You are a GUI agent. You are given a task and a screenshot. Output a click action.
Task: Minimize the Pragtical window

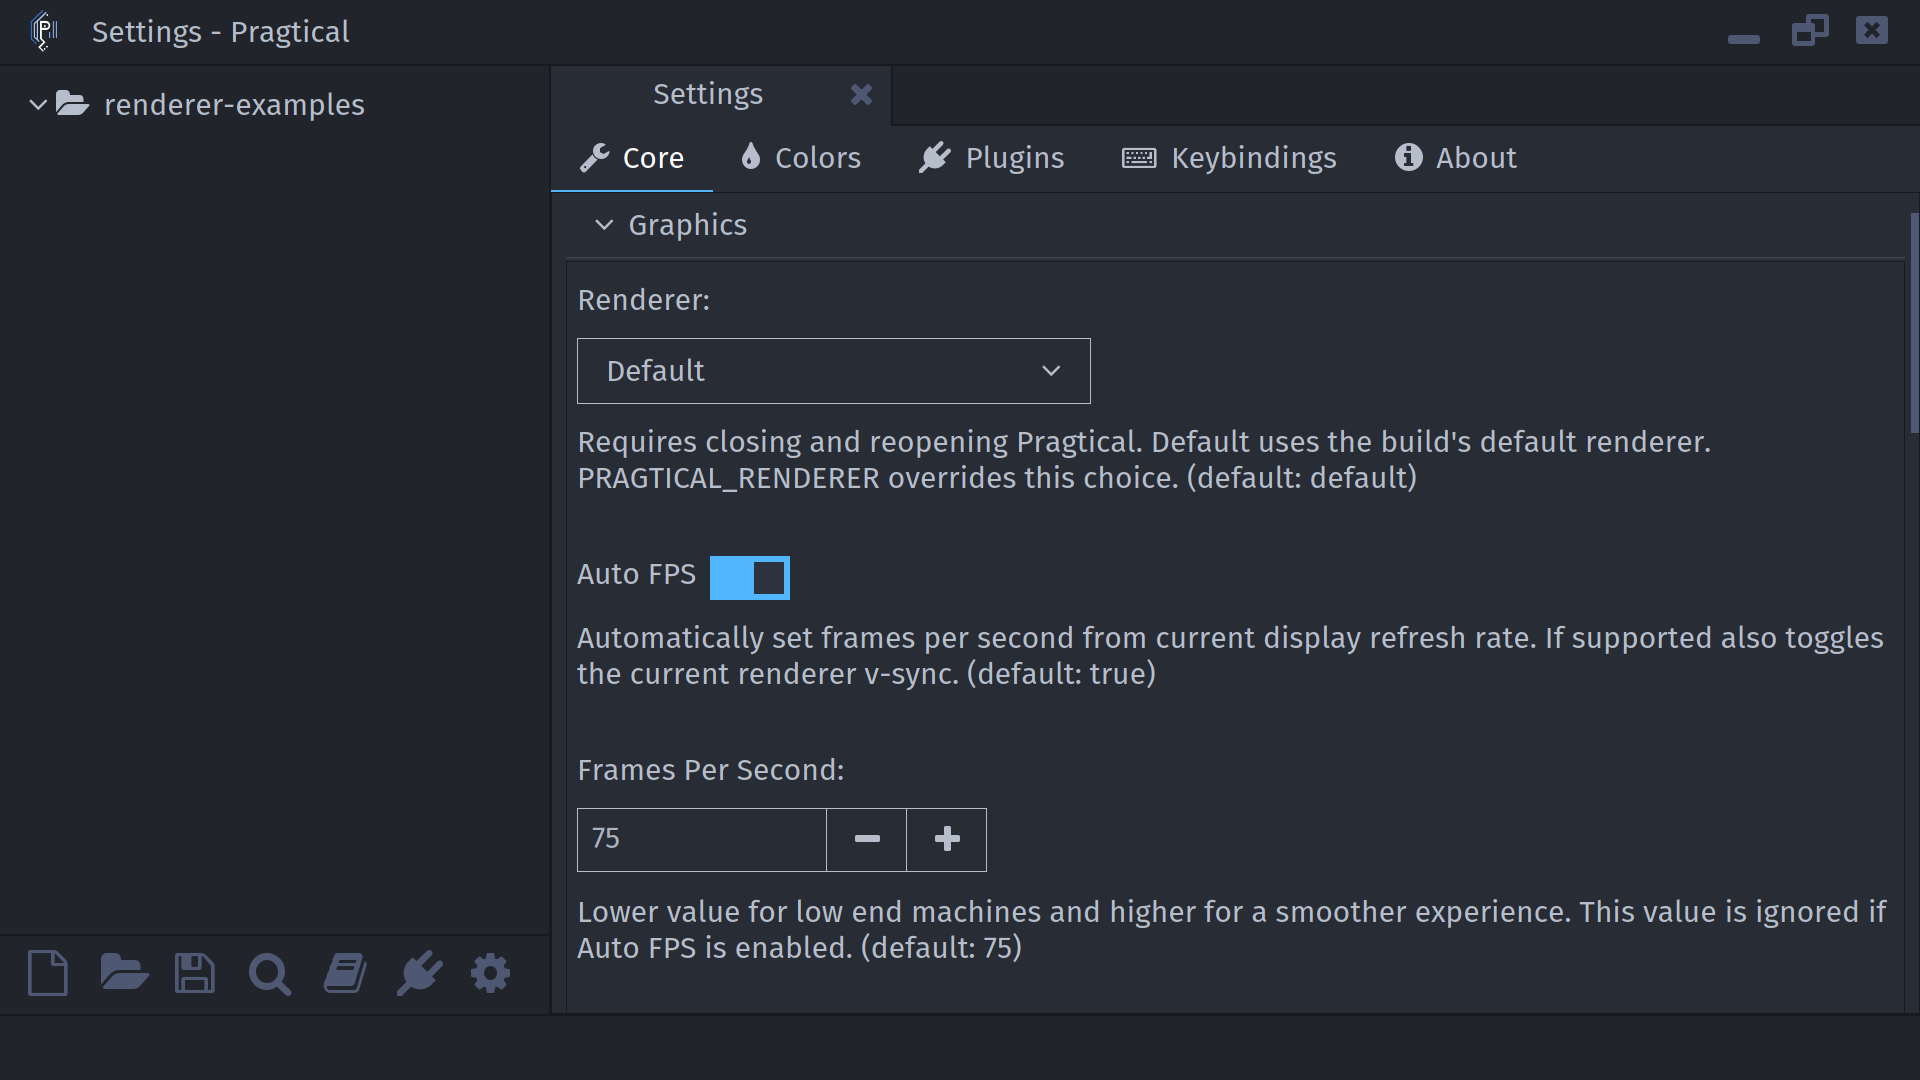[1743, 39]
